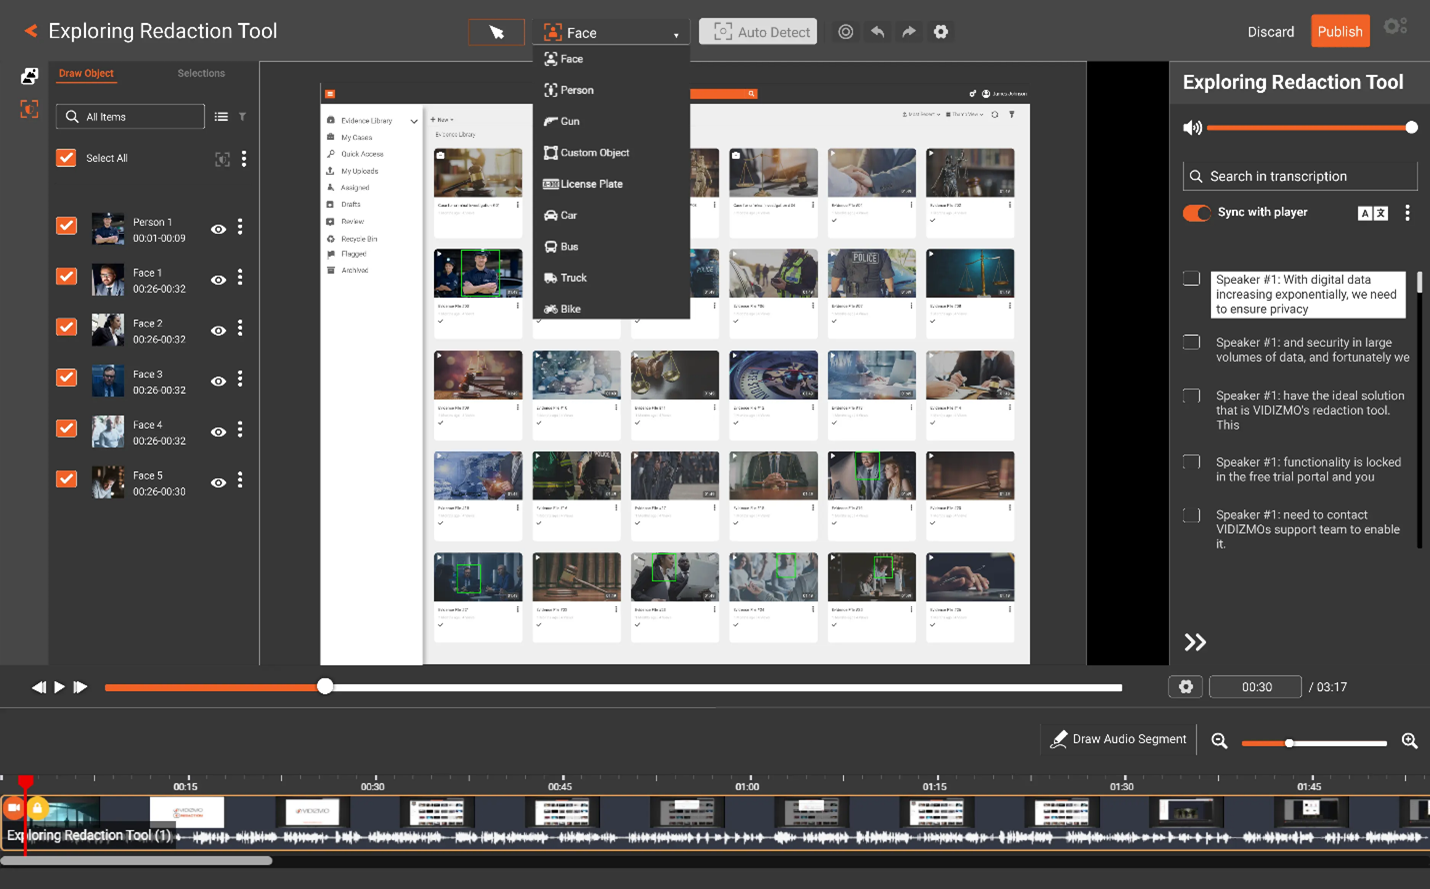Click Discard to abandon changes

(1270, 31)
